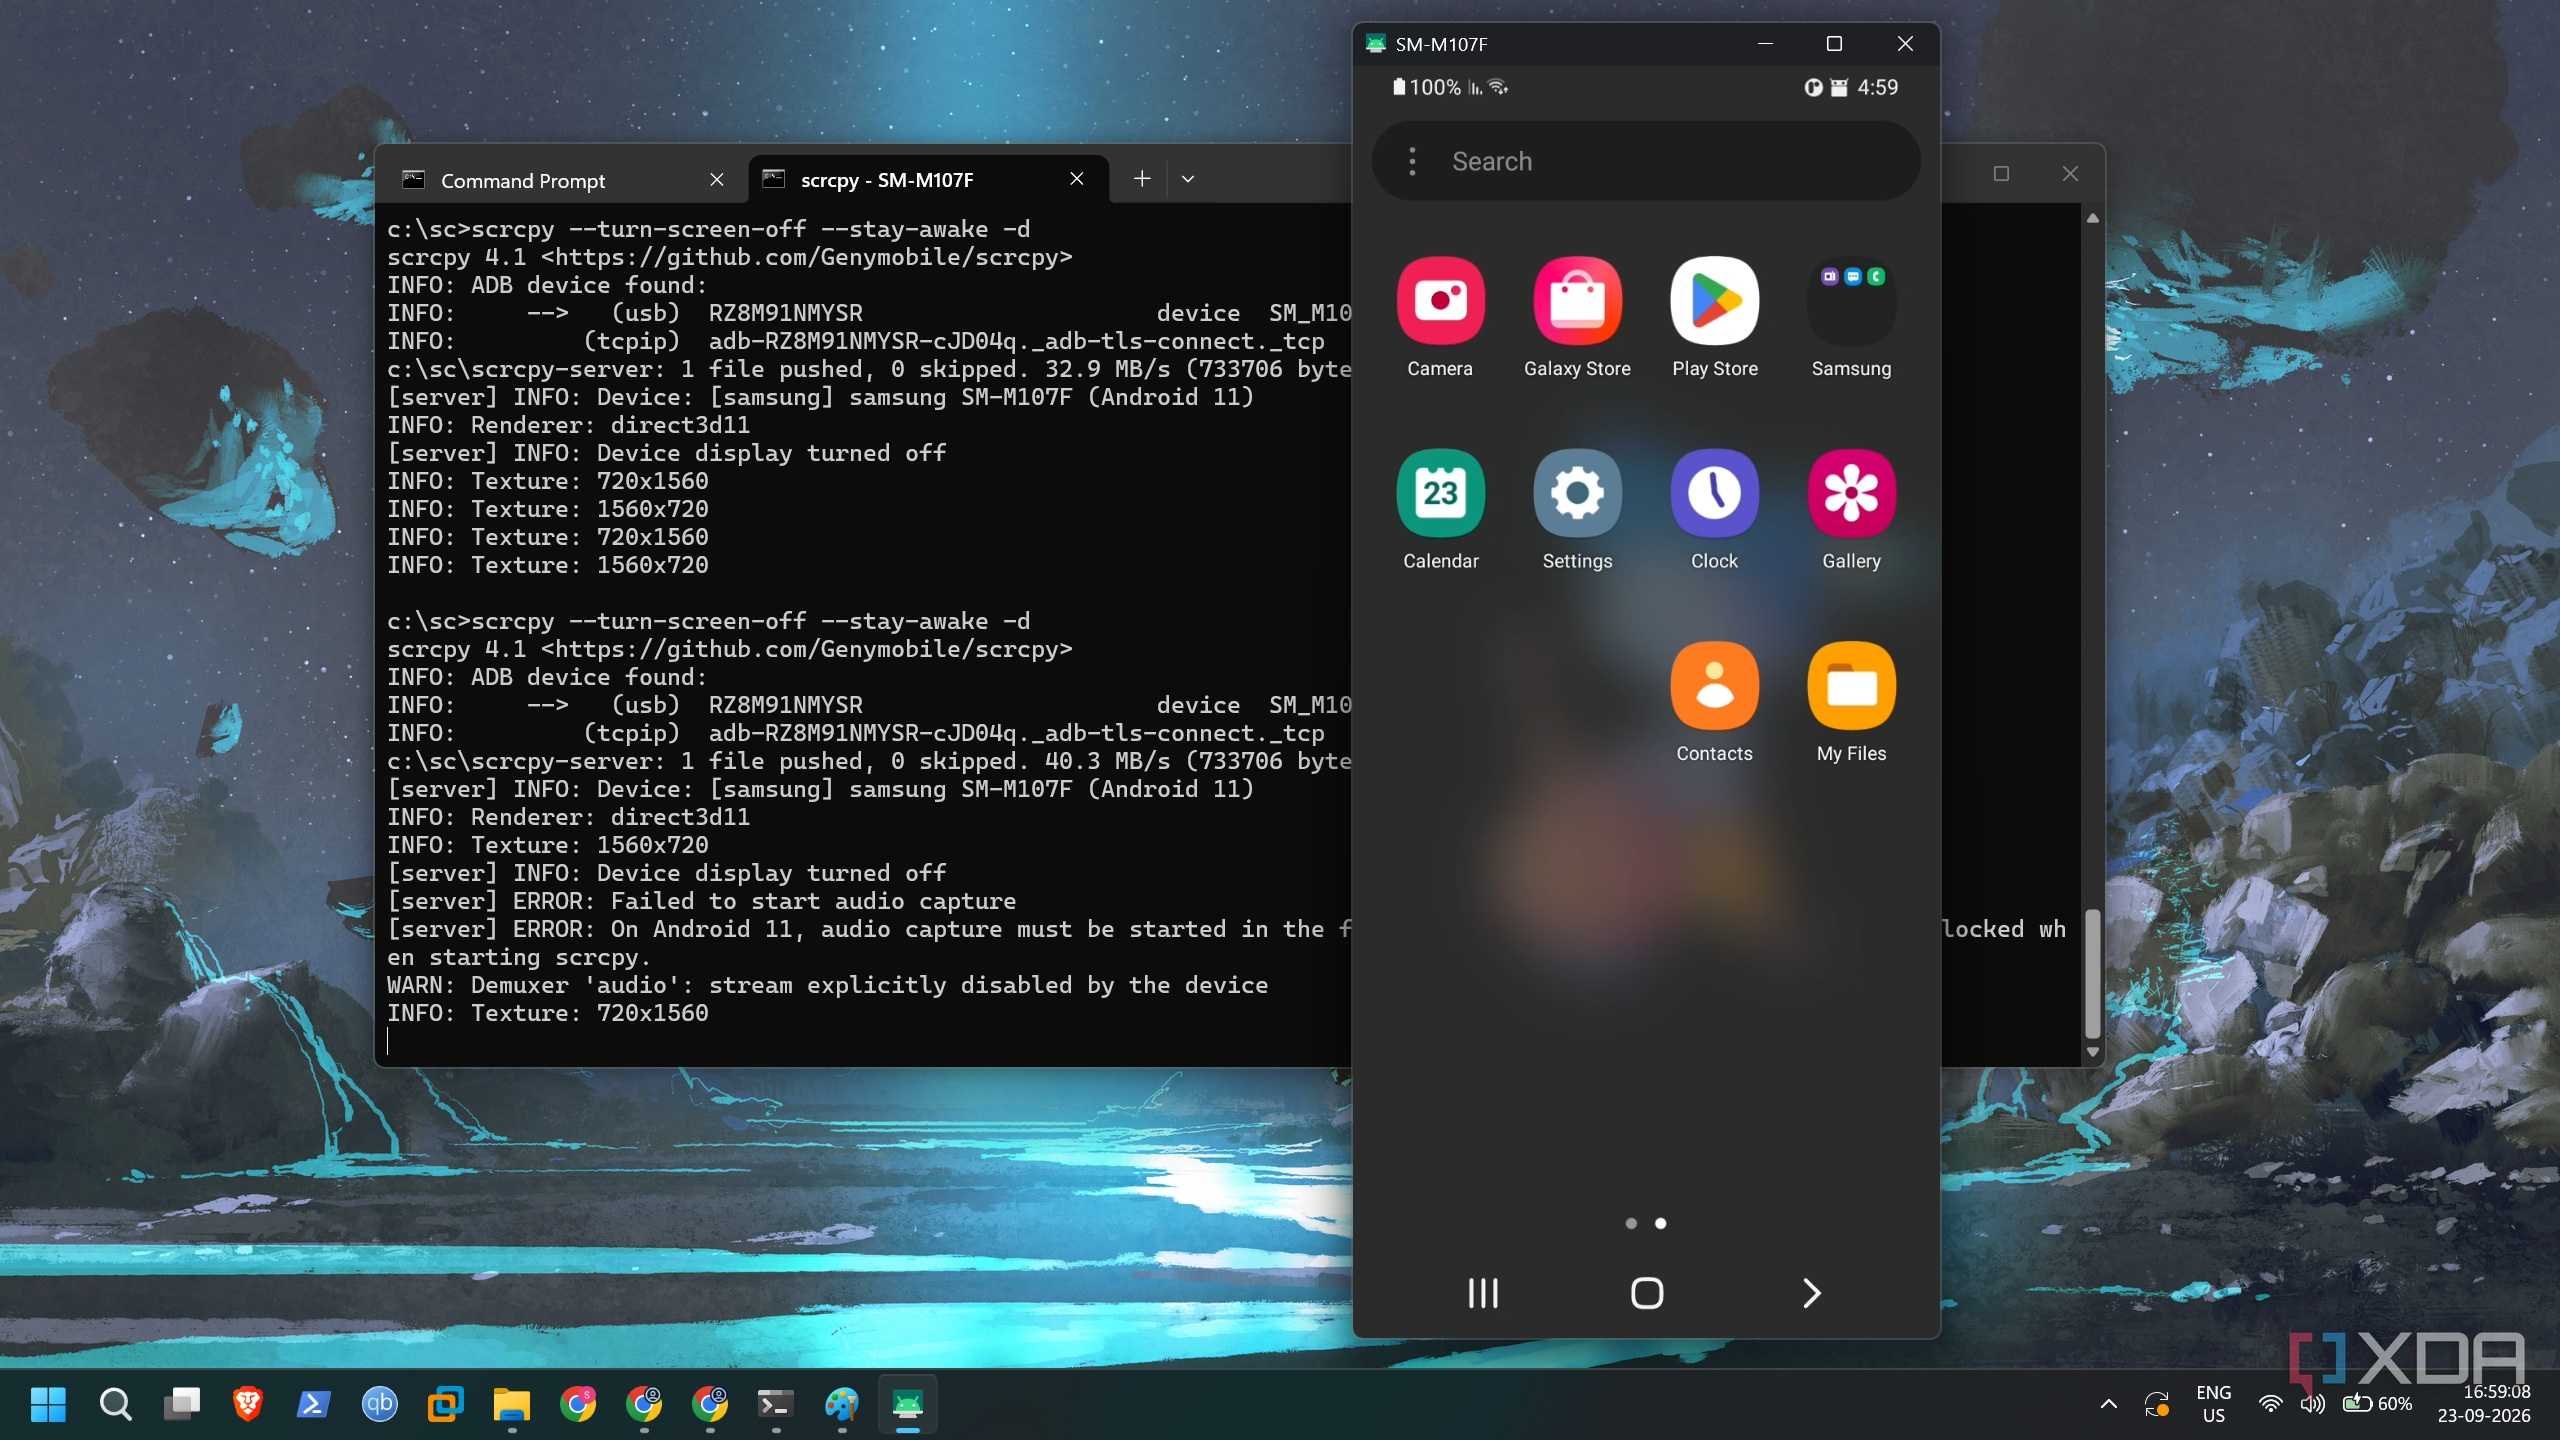Open qBittorrent from the taskbar
Viewport: 2560px width, 1440px height.
point(379,1404)
